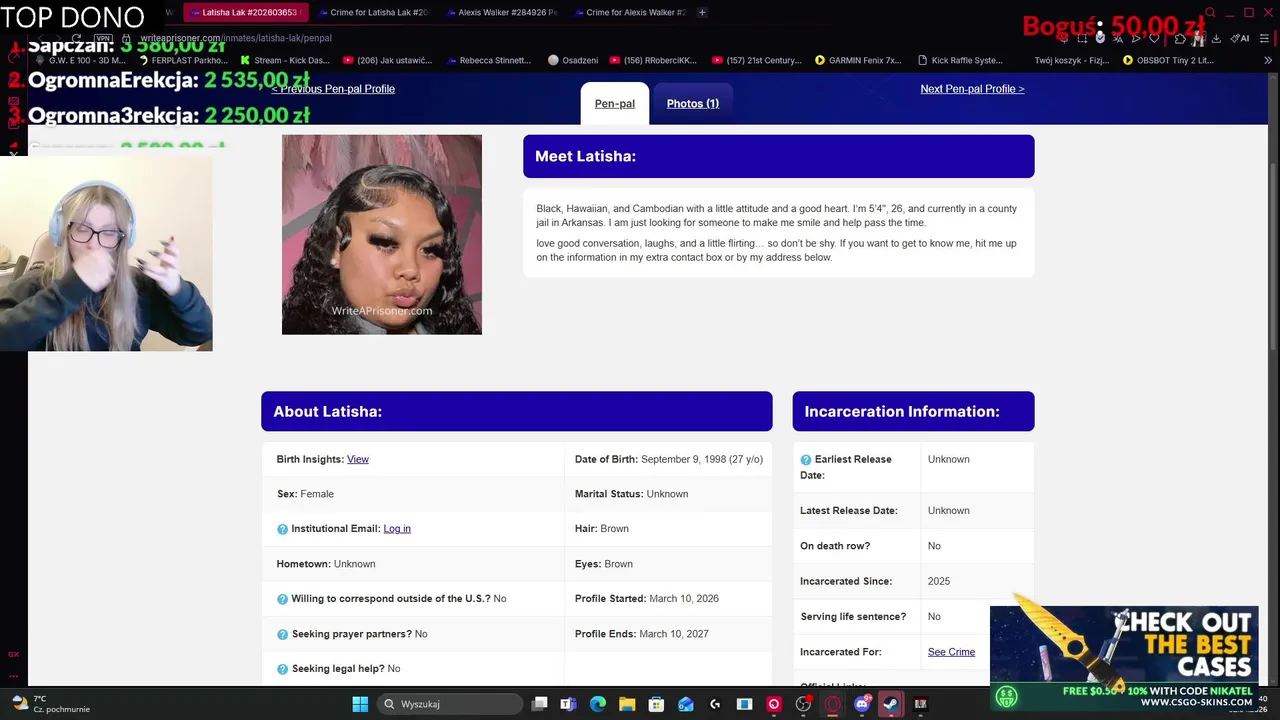The height and width of the screenshot is (720, 1280).
Task: Click the help icon beside Institutional Email
Action: [x=282, y=529]
